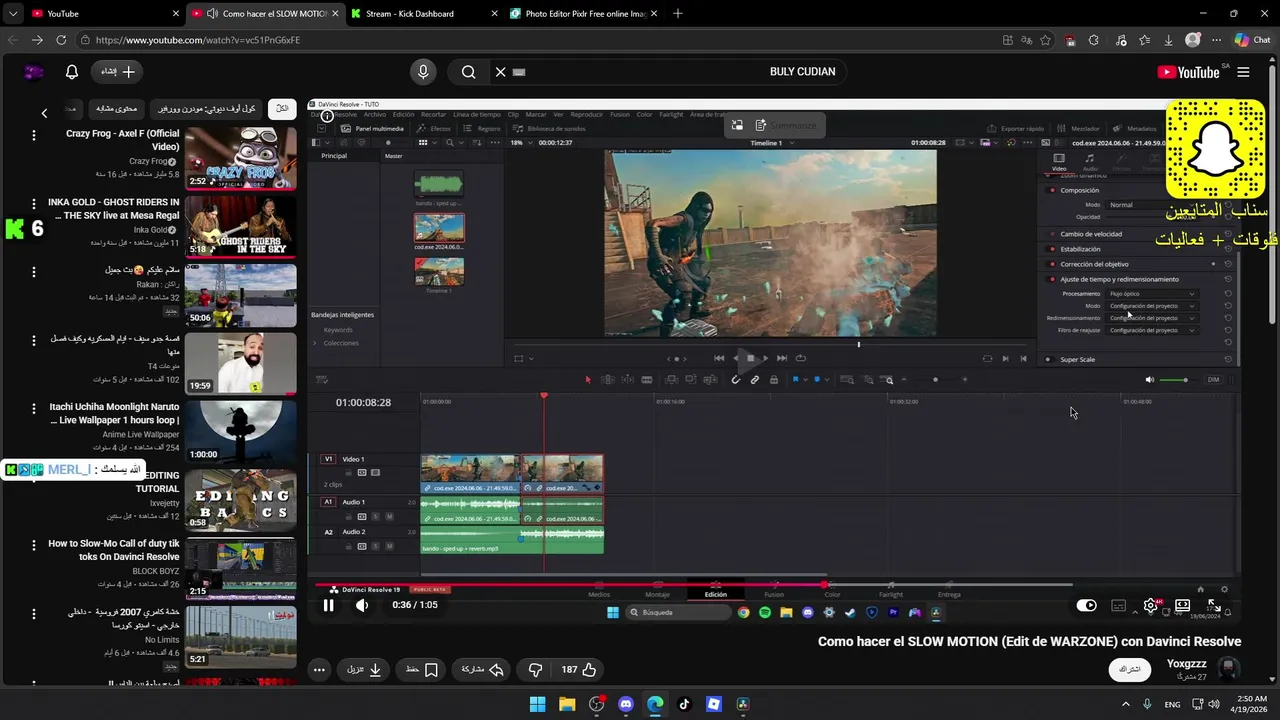The height and width of the screenshot is (720, 1280).
Task: Start voice search with microphone icon
Action: [x=423, y=72]
